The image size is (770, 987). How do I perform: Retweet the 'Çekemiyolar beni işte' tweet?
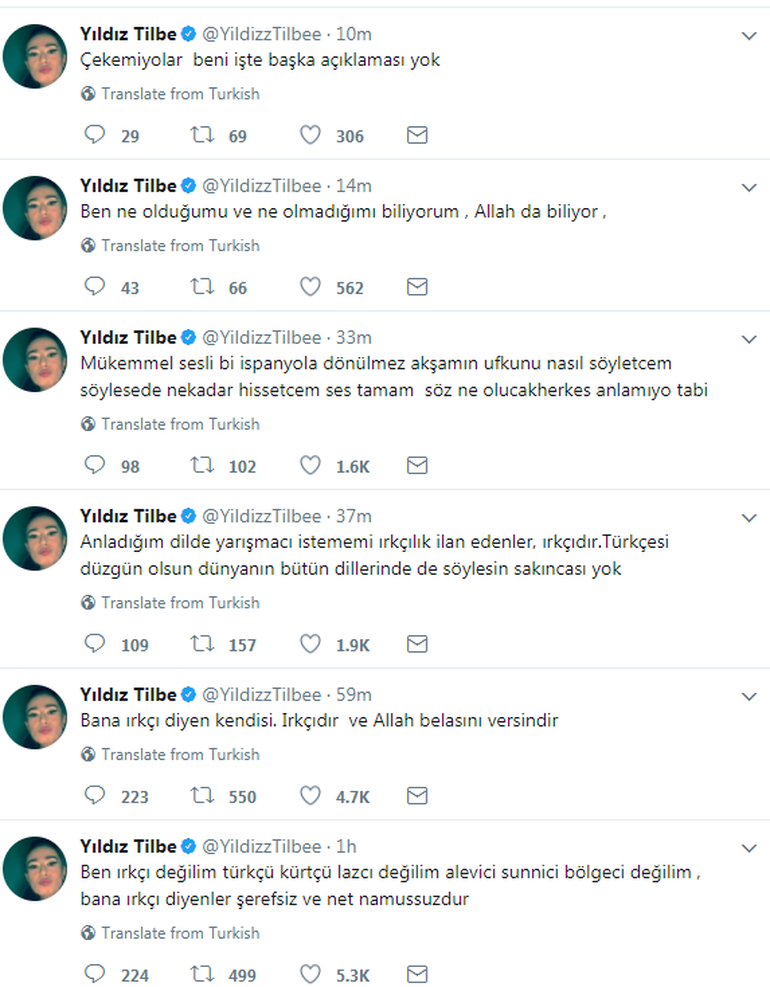point(202,135)
